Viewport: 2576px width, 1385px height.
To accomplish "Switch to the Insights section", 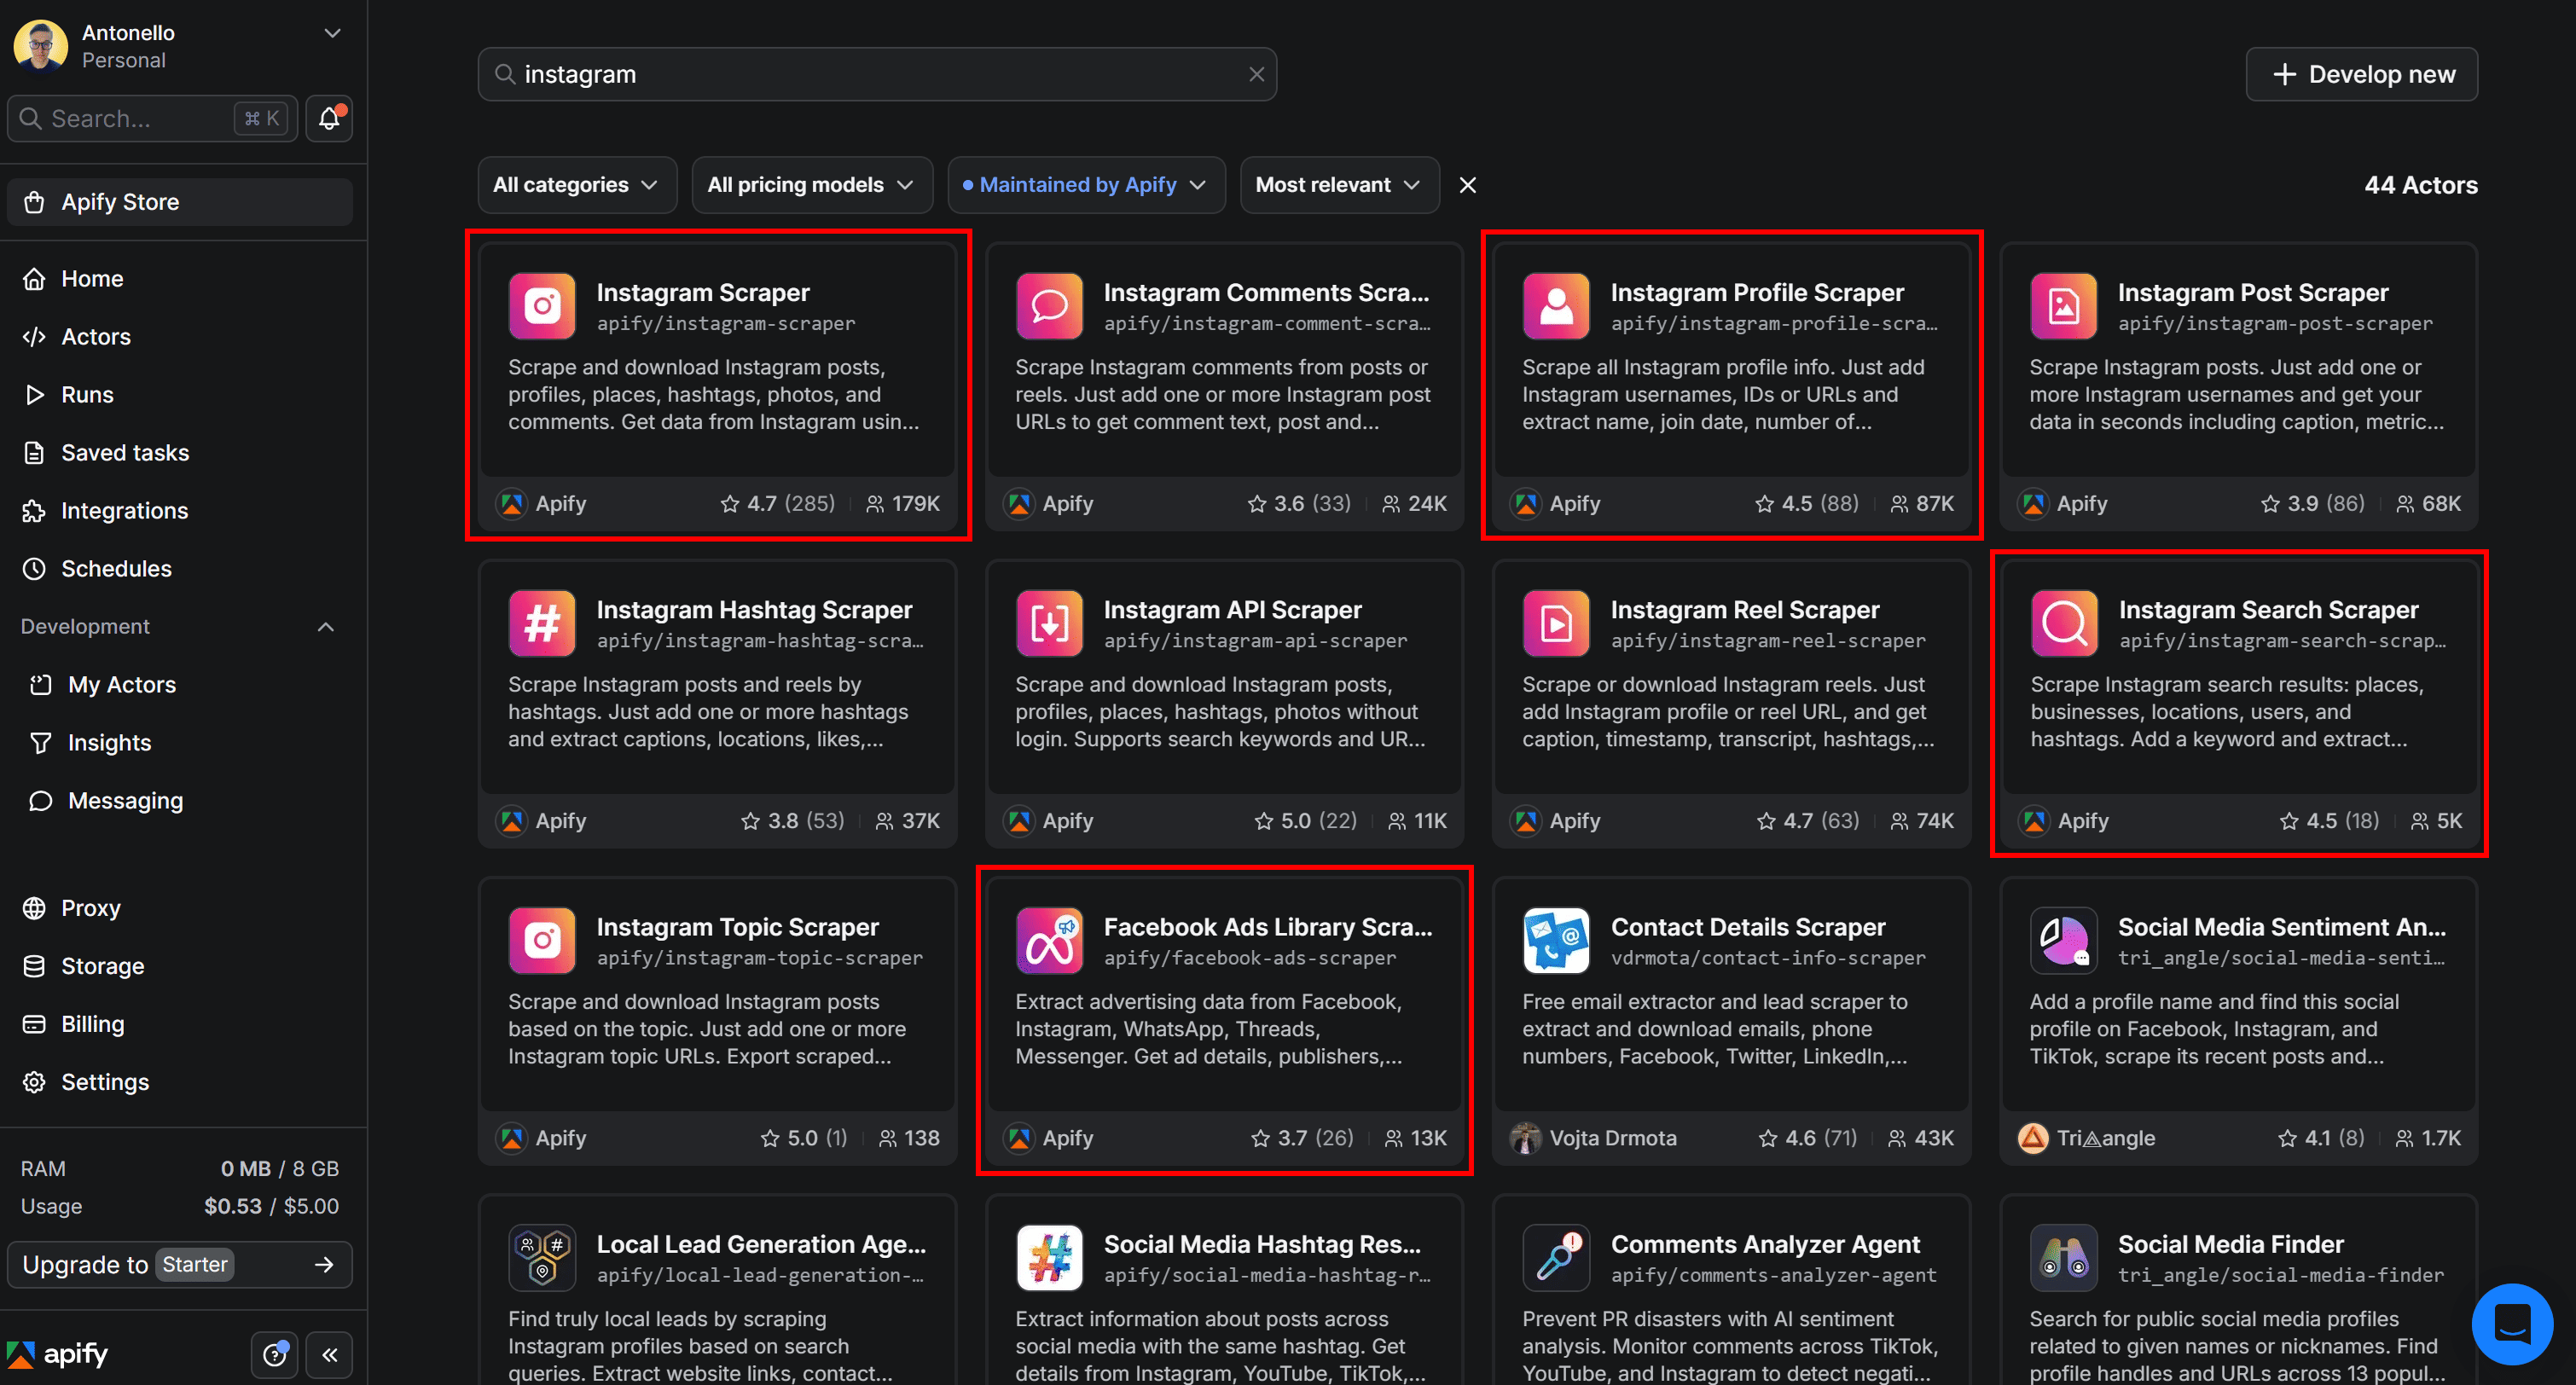I will click(110, 742).
